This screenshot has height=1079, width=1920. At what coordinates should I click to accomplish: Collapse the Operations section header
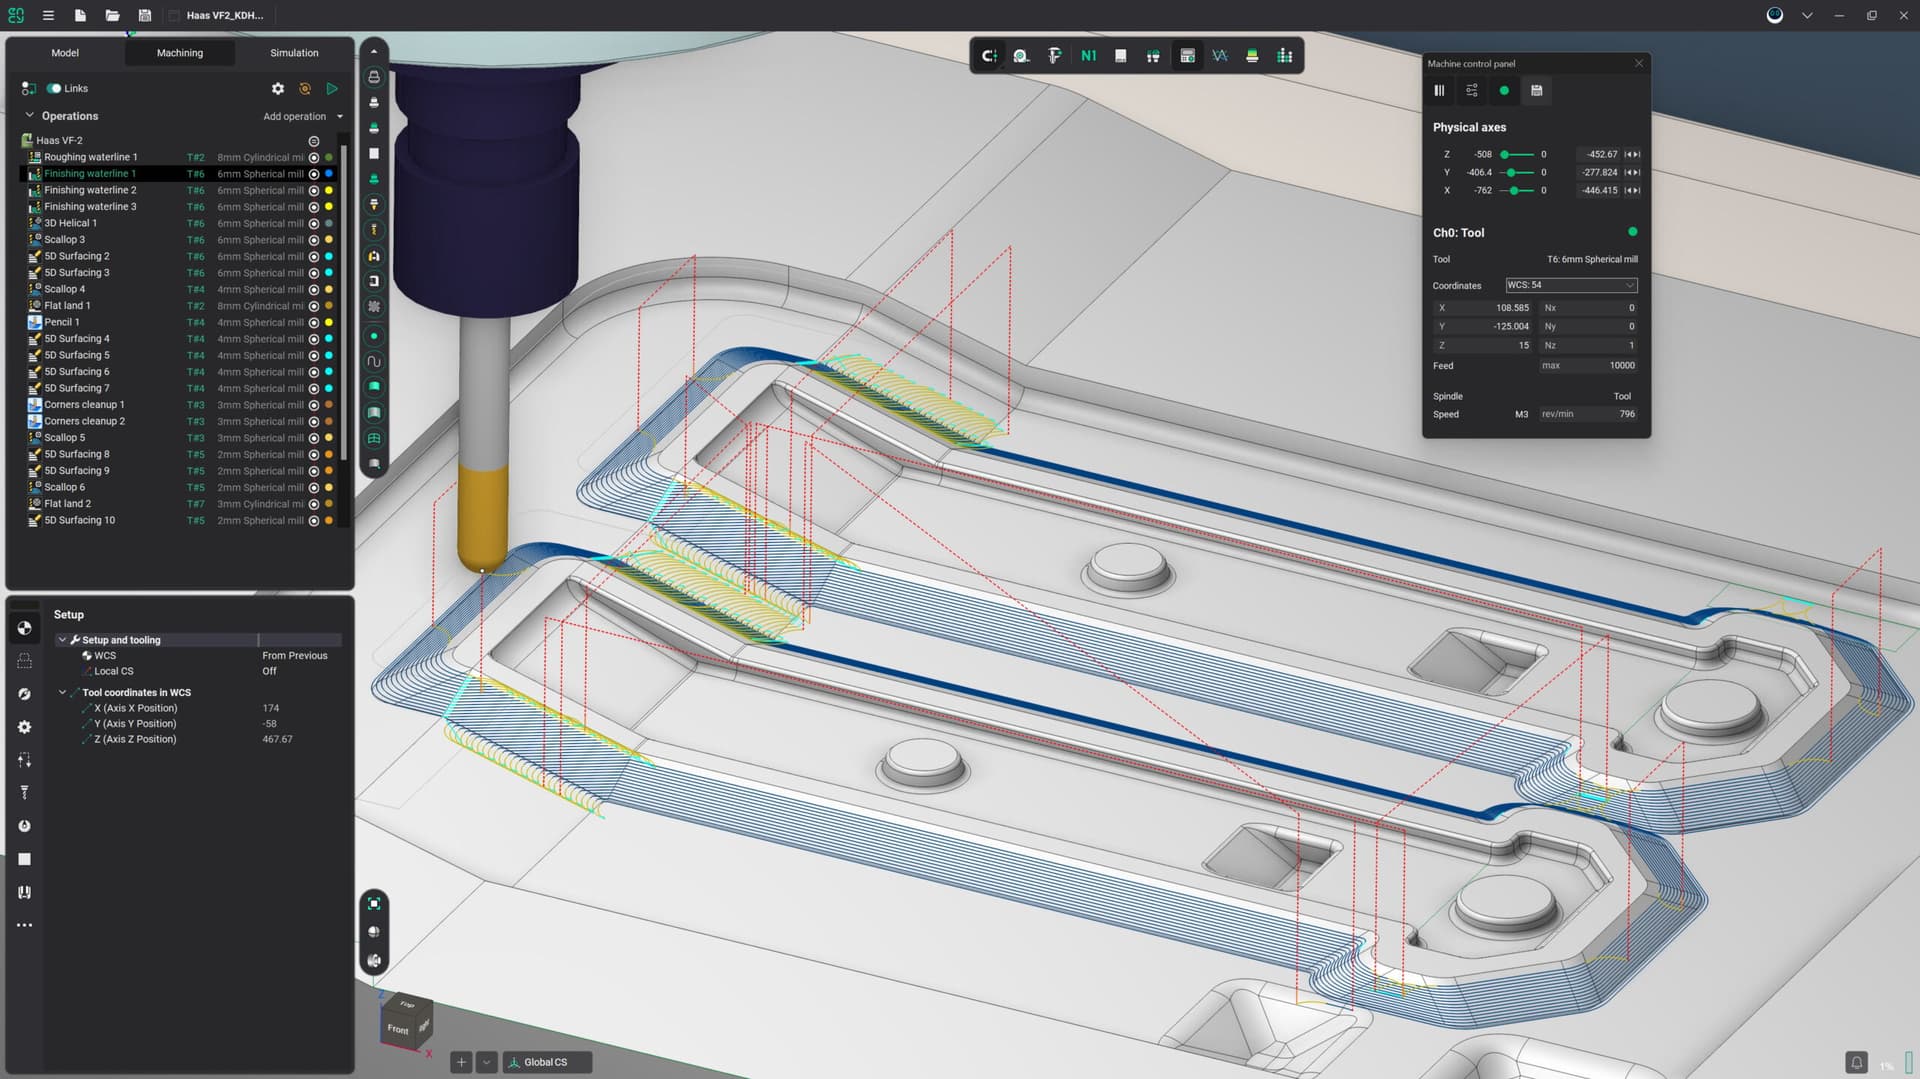pyautogui.click(x=29, y=116)
